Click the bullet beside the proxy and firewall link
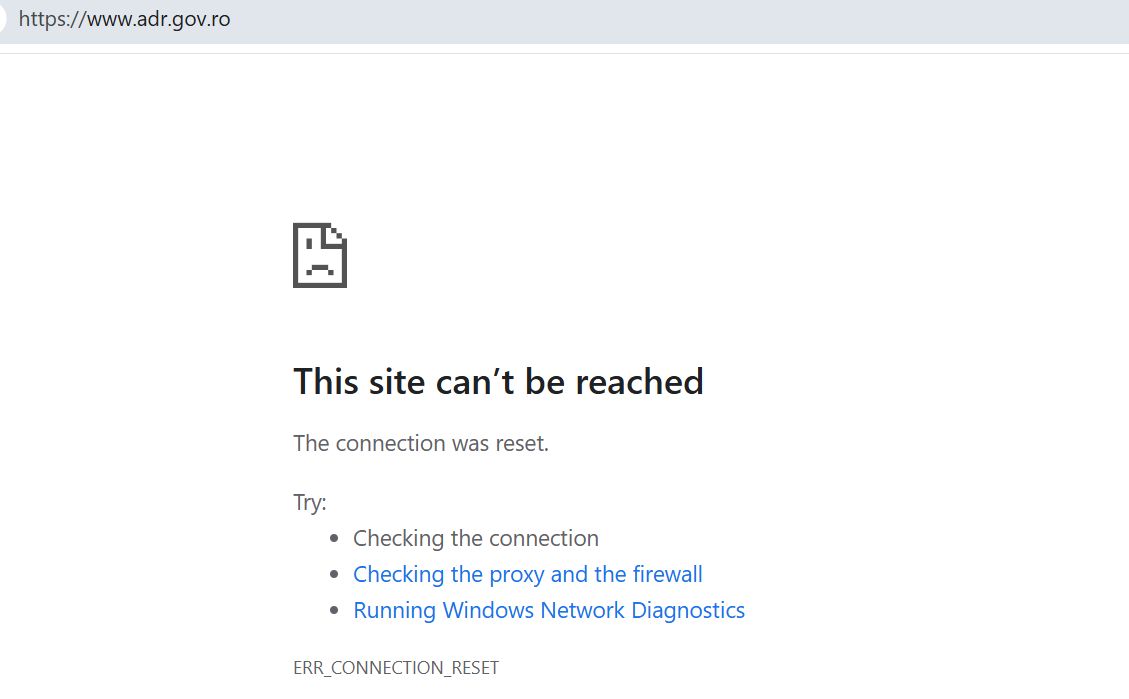Viewport: 1129px width, 699px height. 334,574
